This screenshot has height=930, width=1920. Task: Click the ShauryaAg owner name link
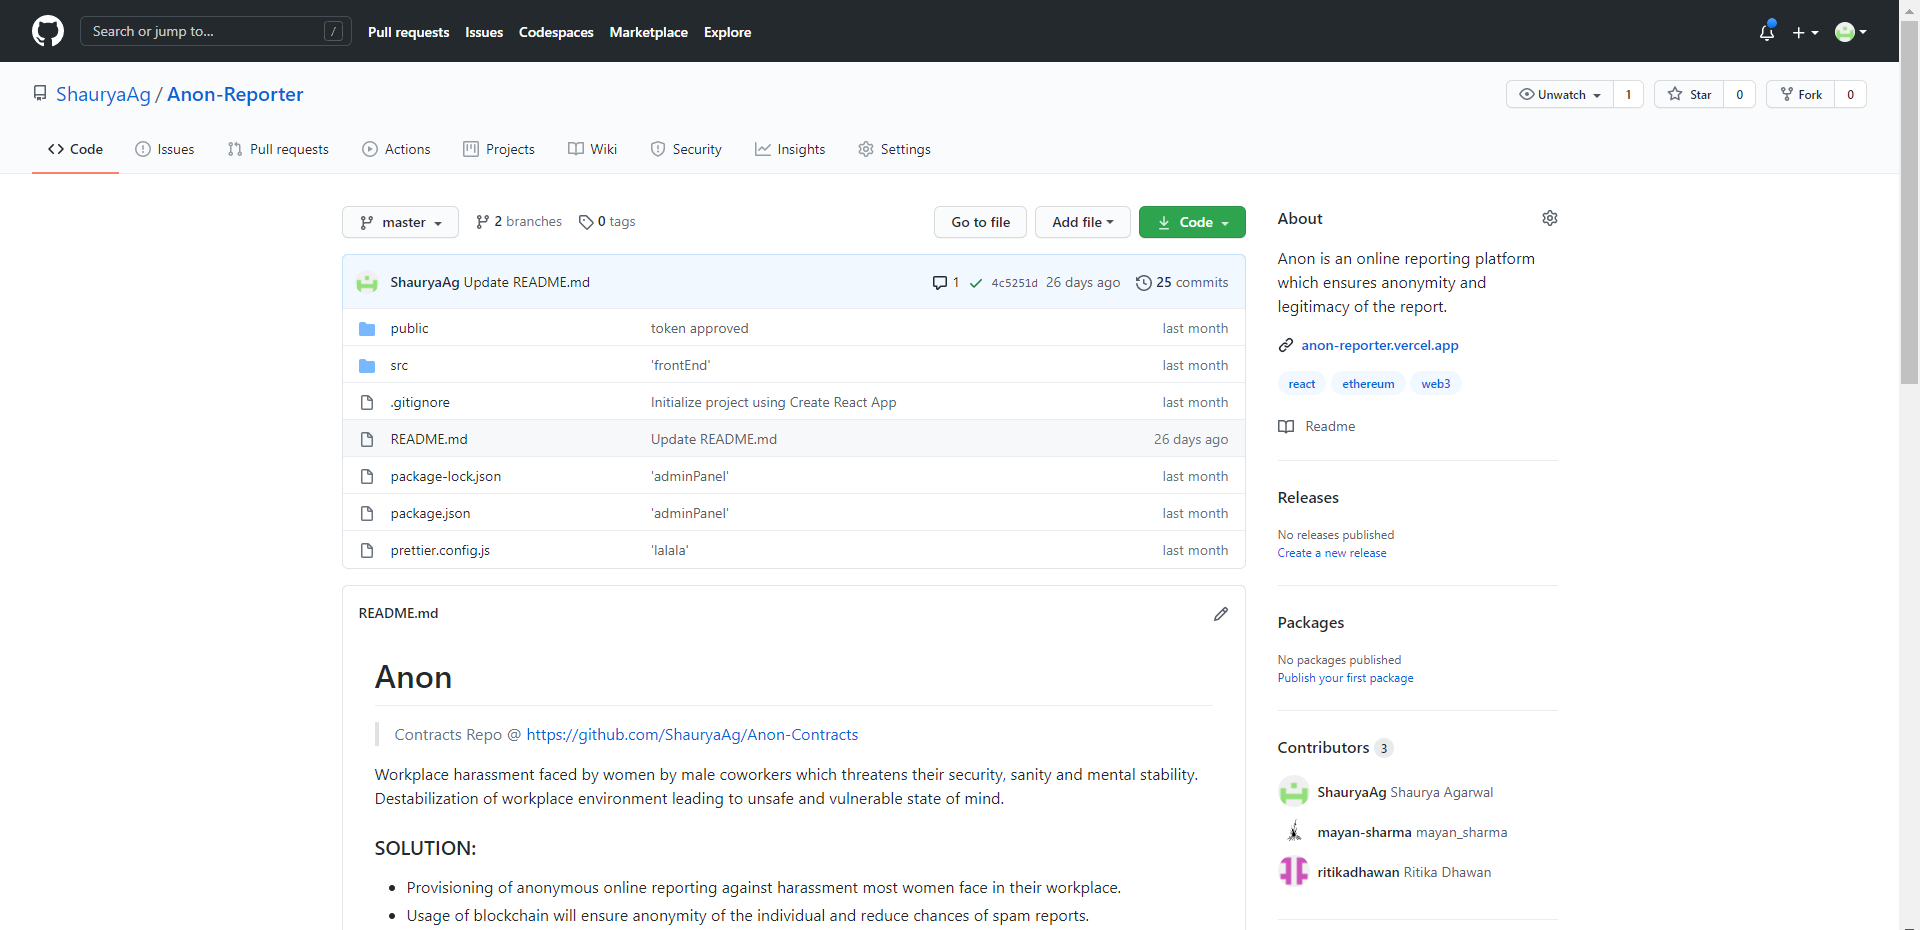103,94
